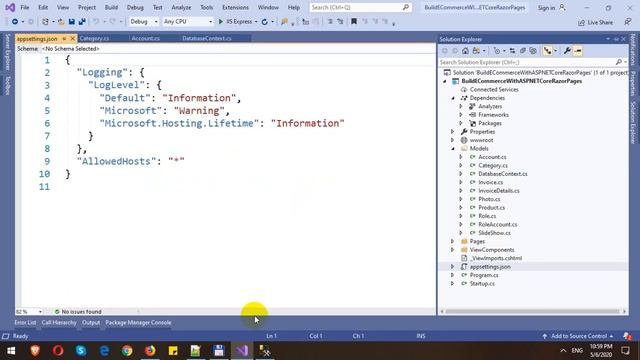Click the notifications icon in the status bar
Image resolution: width=640 pixels, height=360 pixels.
click(x=627, y=336)
